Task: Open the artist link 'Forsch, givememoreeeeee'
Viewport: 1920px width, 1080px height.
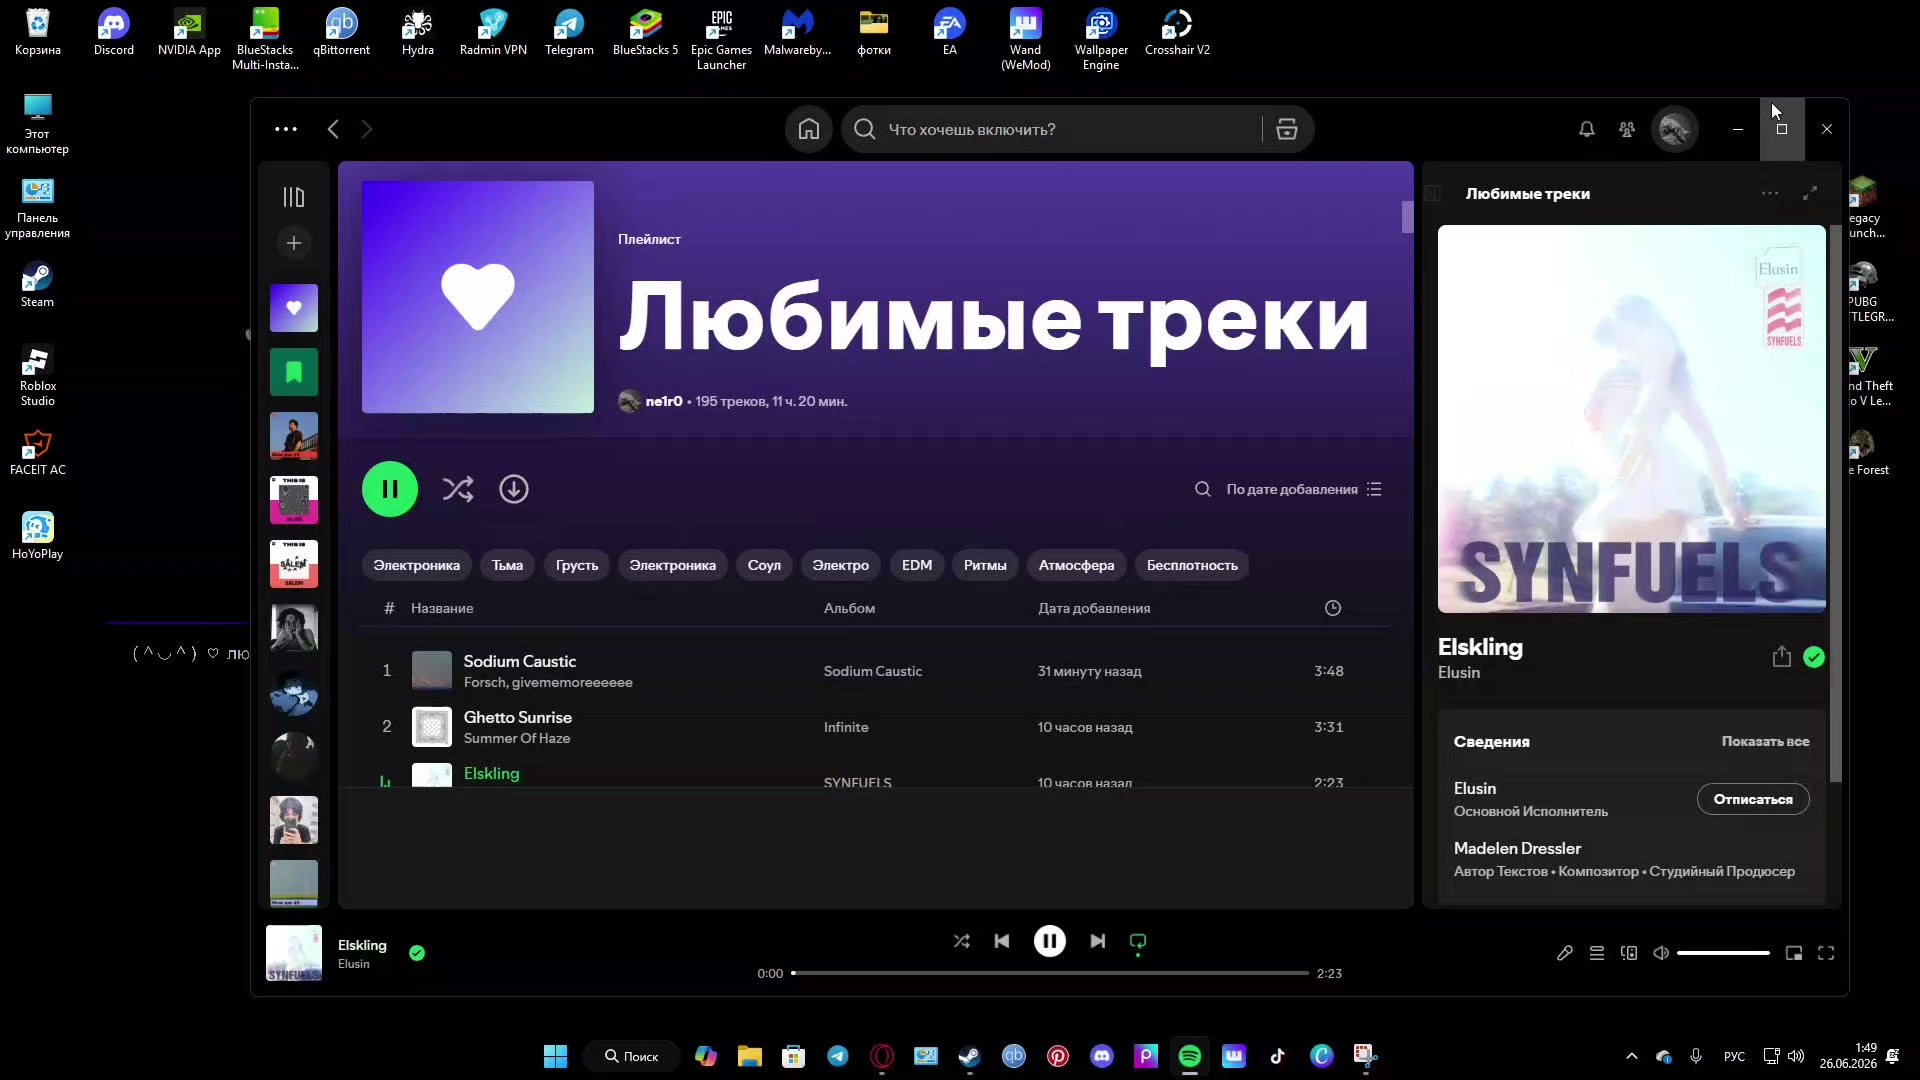Action: pyautogui.click(x=548, y=682)
